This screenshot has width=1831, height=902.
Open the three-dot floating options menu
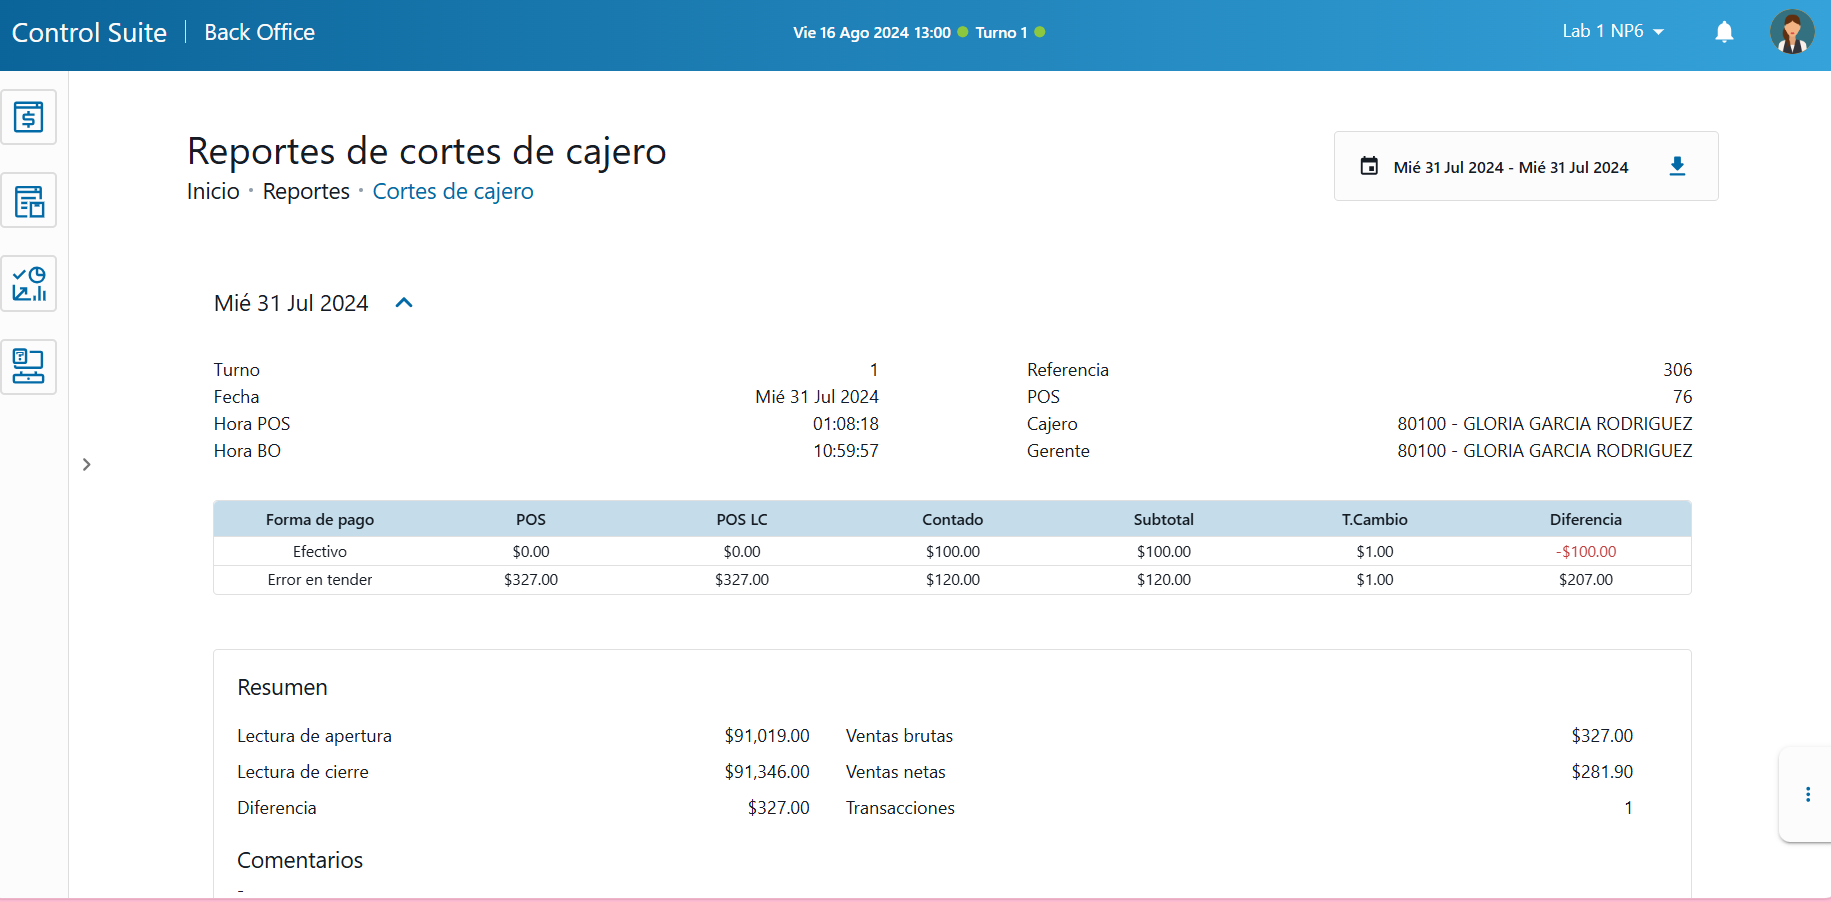[x=1807, y=795]
